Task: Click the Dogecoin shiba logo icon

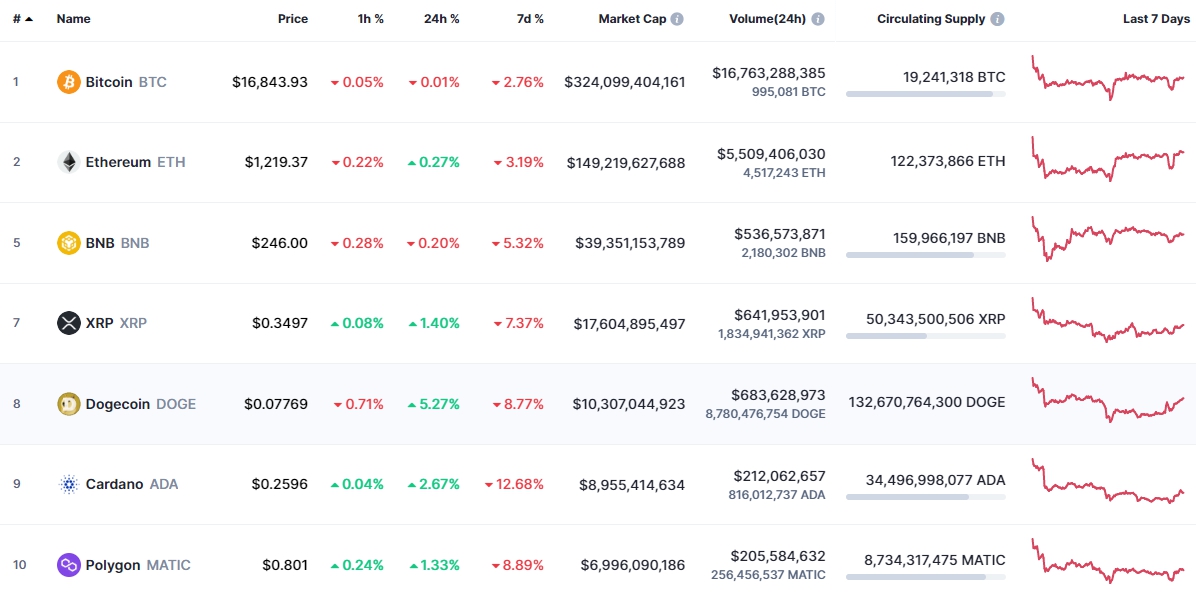Action: pos(69,403)
